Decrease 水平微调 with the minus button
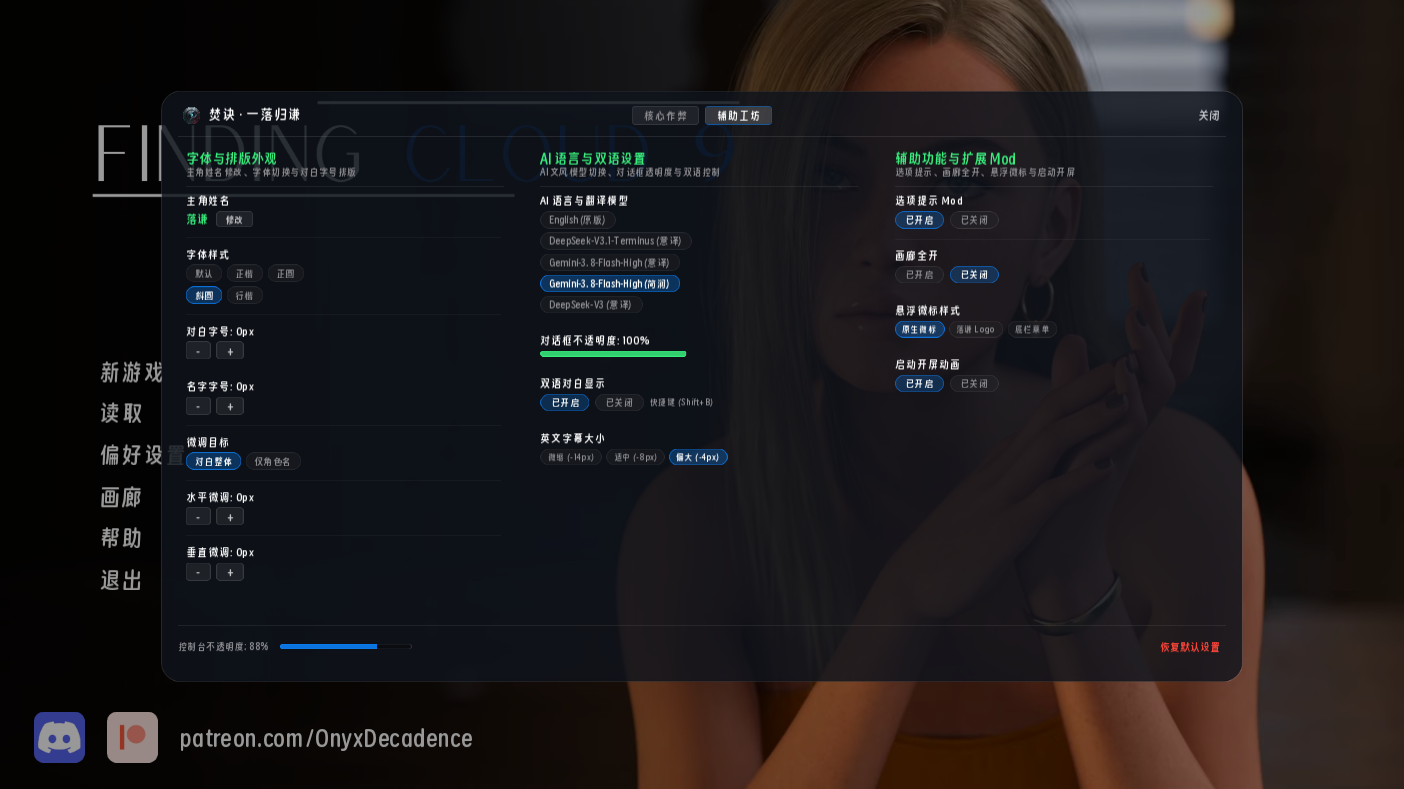Image resolution: width=1404 pixels, height=789 pixels. click(x=198, y=517)
